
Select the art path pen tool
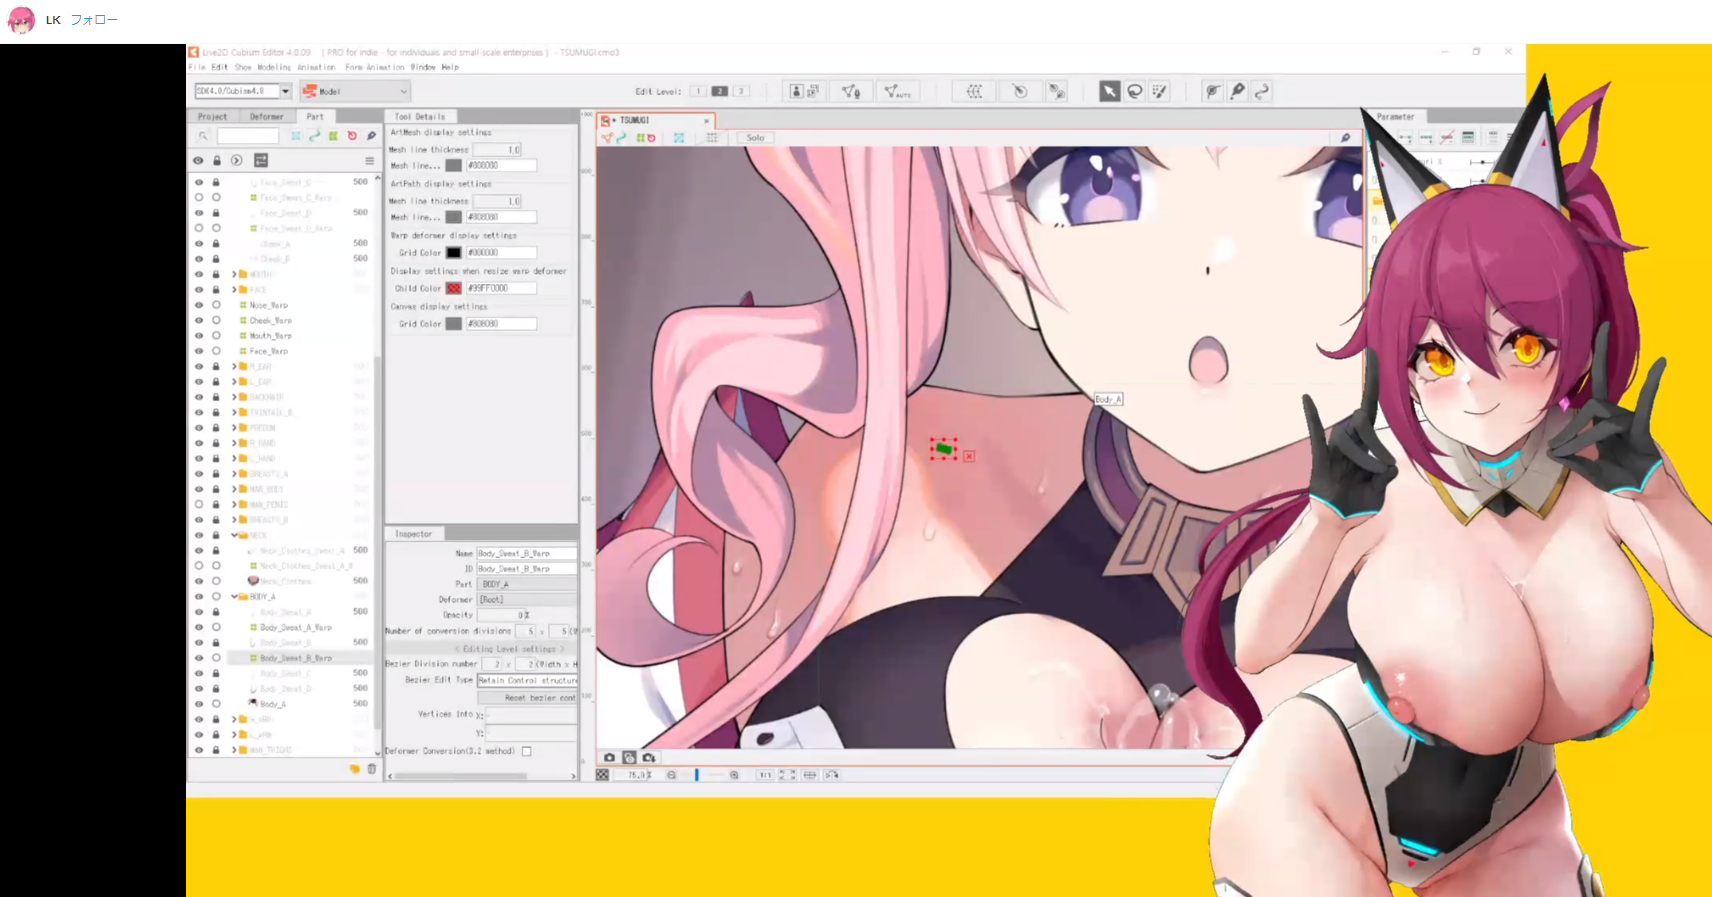pyautogui.click(x=1237, y=91)
